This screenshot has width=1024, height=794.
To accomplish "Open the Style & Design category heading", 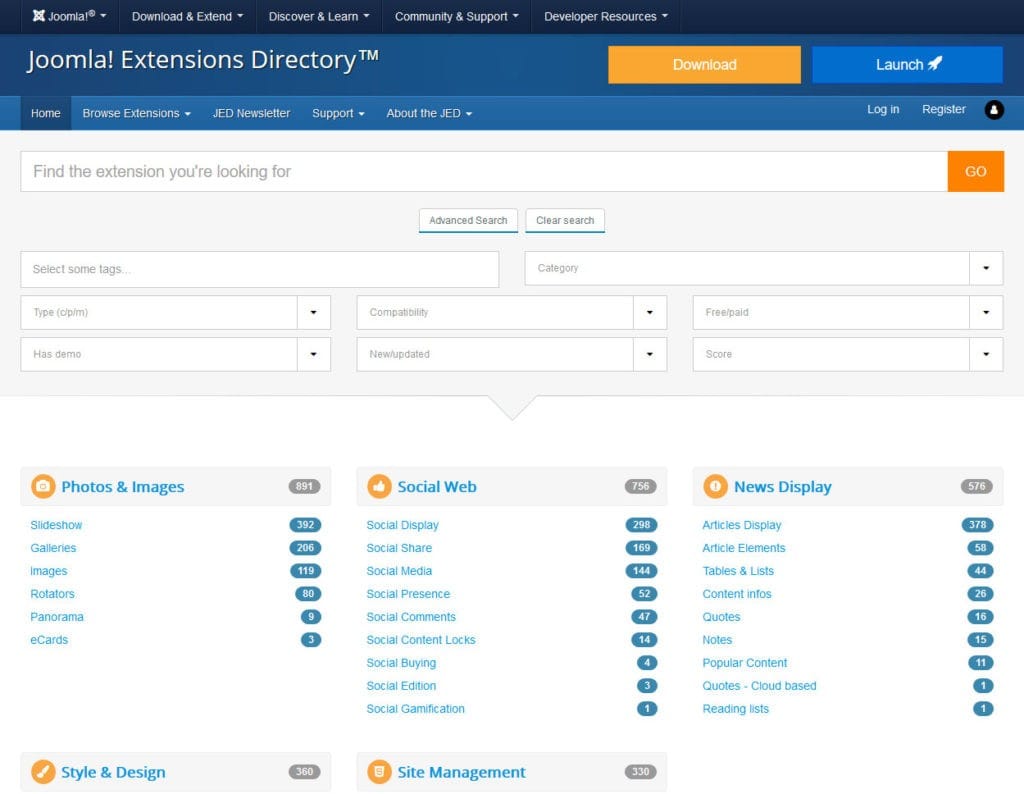I will pos(113,772).
